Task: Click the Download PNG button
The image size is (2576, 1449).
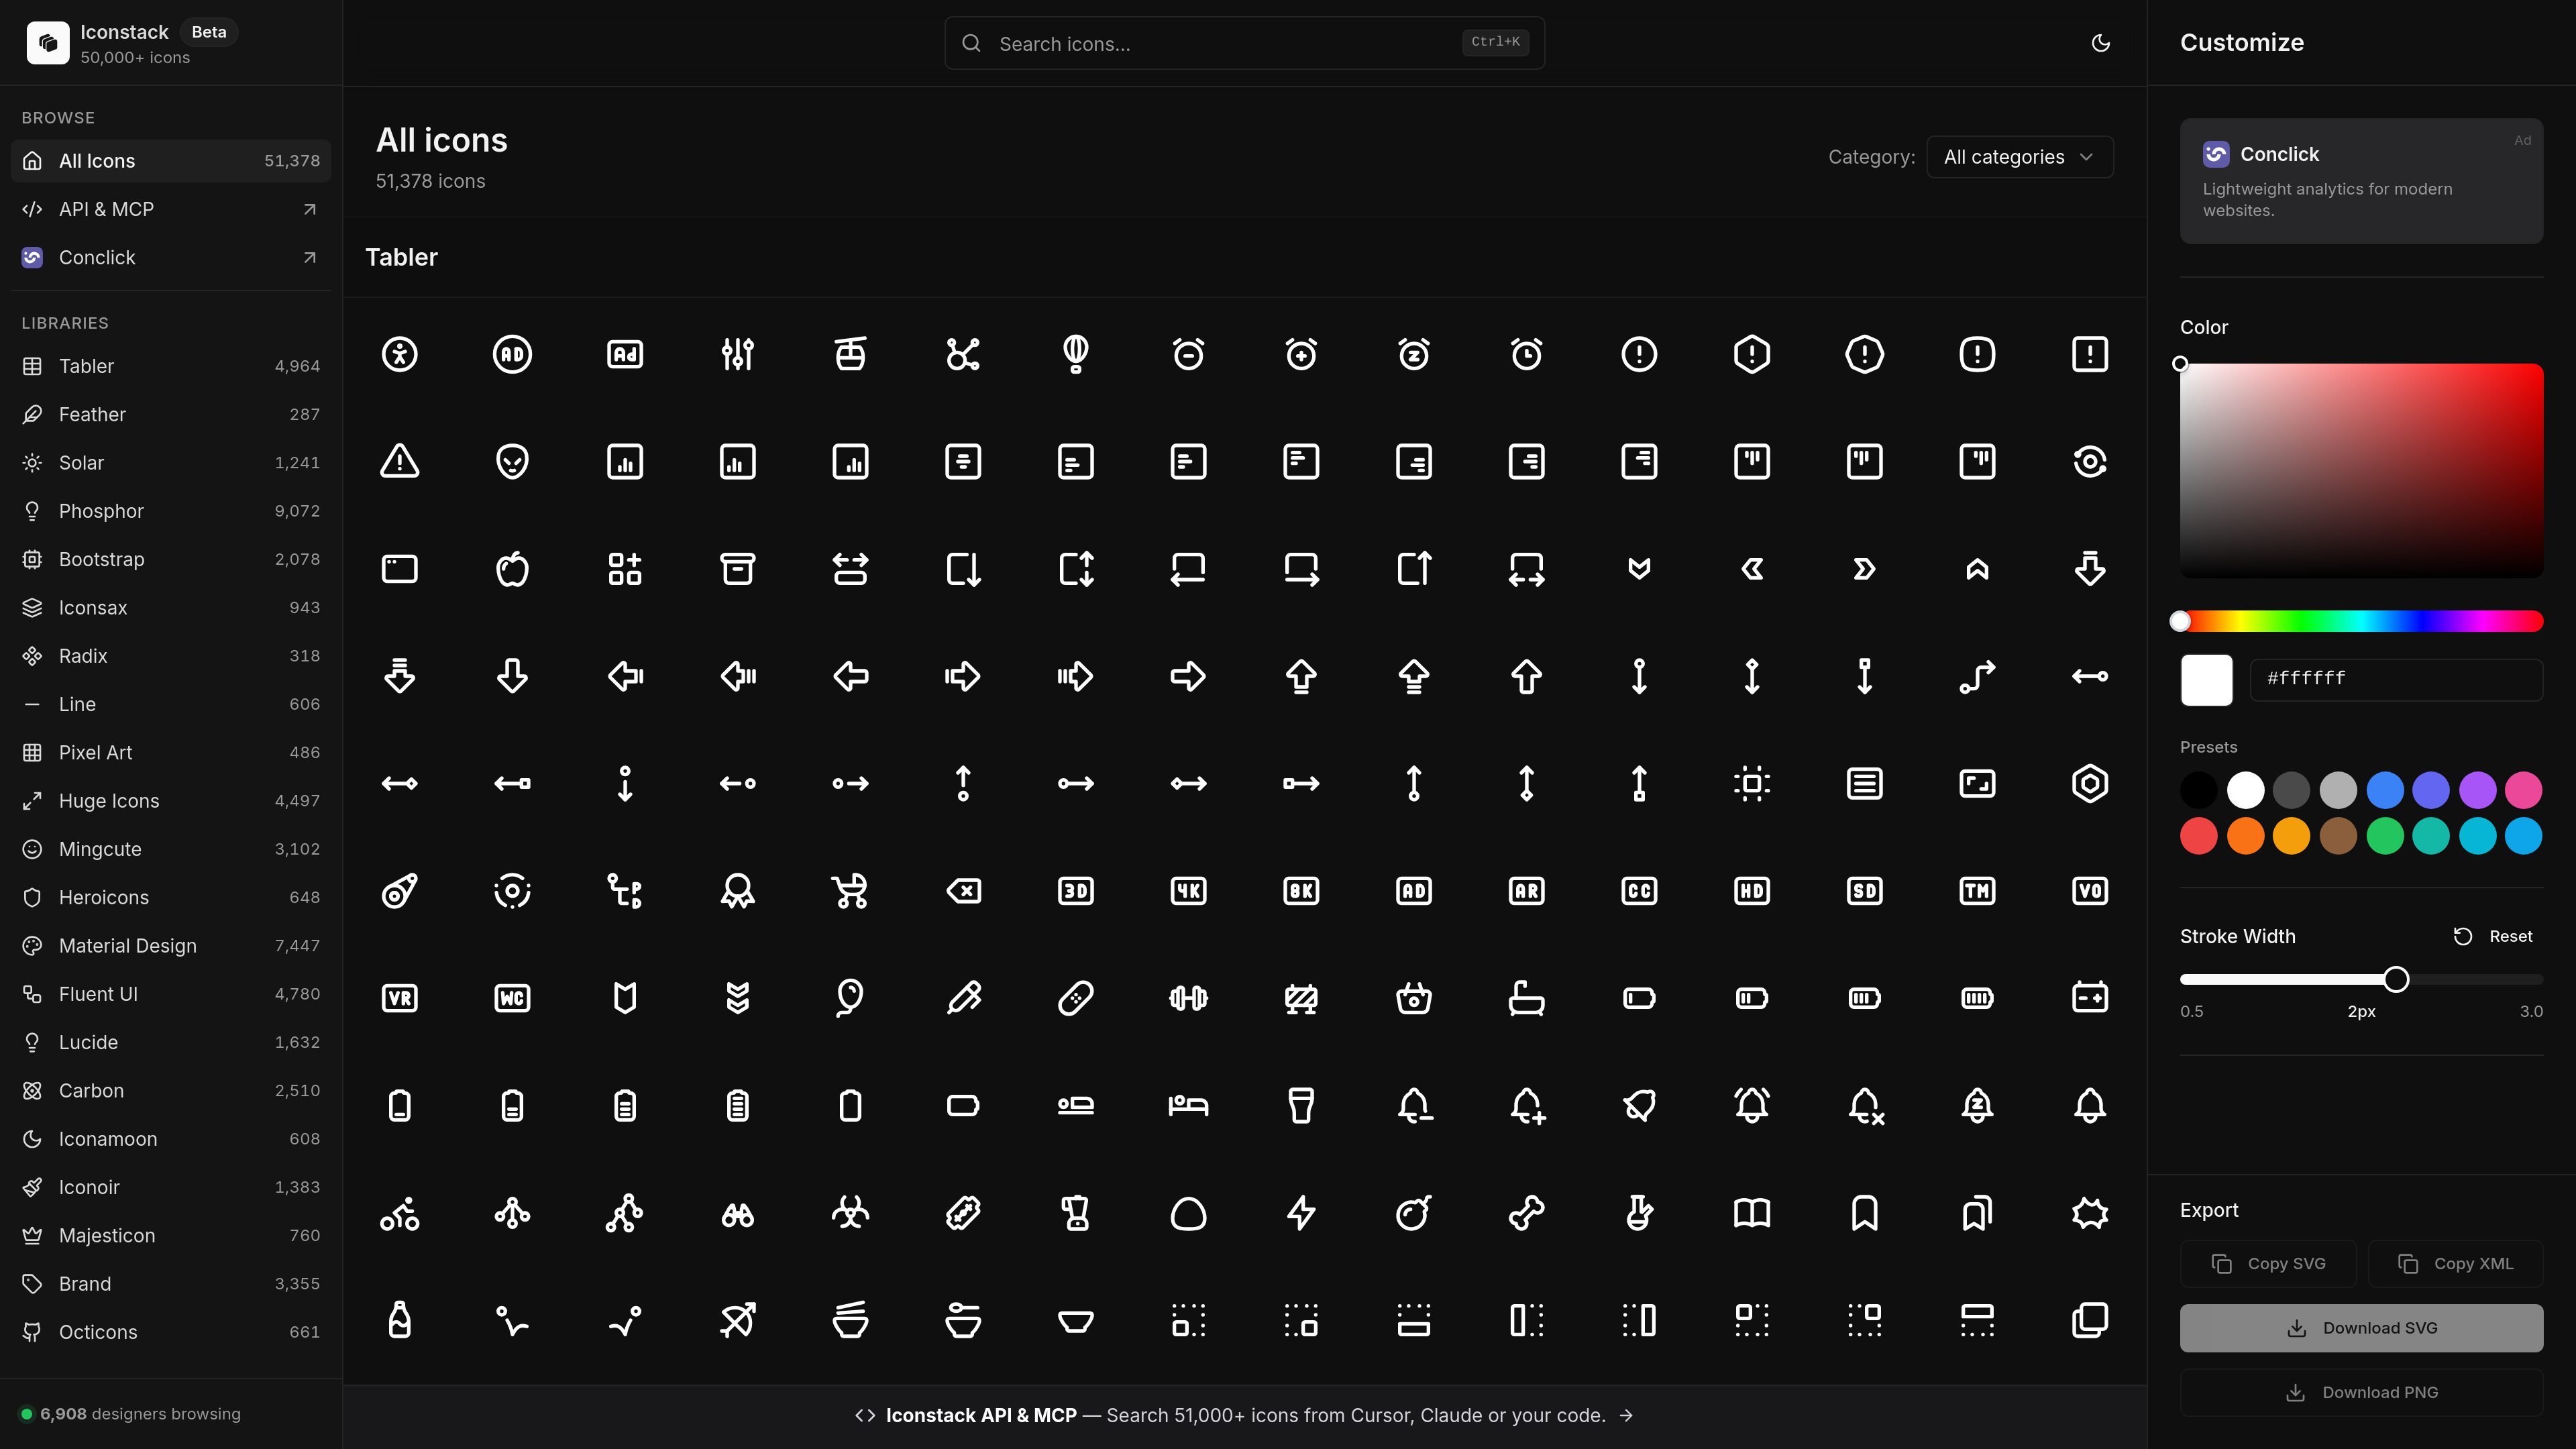Action: (2361, 1392)
